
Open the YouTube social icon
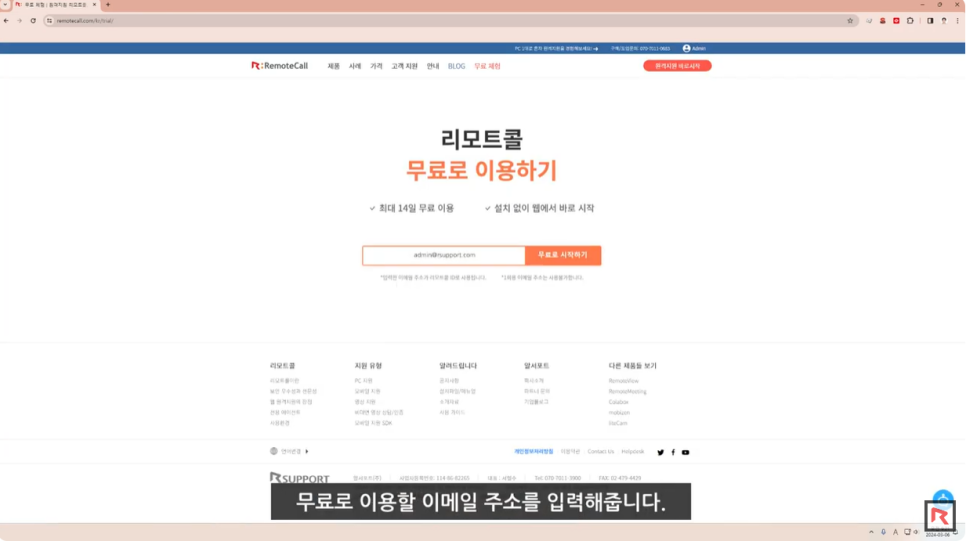coord(685,452)
